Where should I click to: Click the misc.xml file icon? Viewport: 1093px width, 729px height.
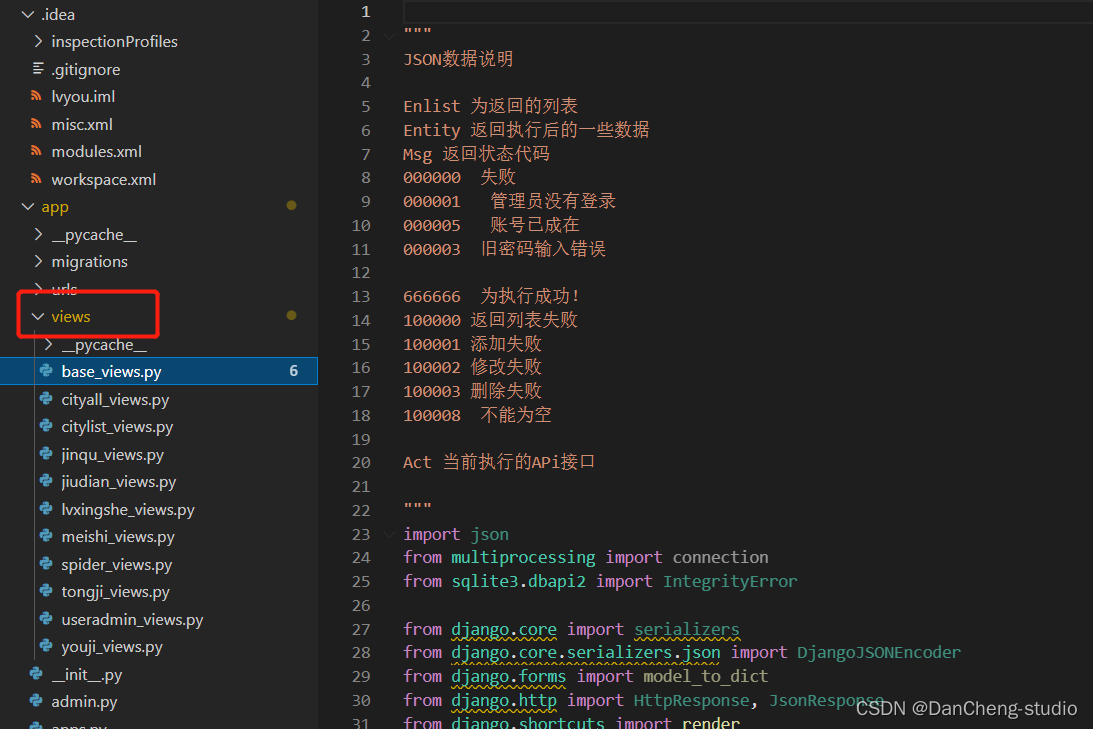coord(36,124)
